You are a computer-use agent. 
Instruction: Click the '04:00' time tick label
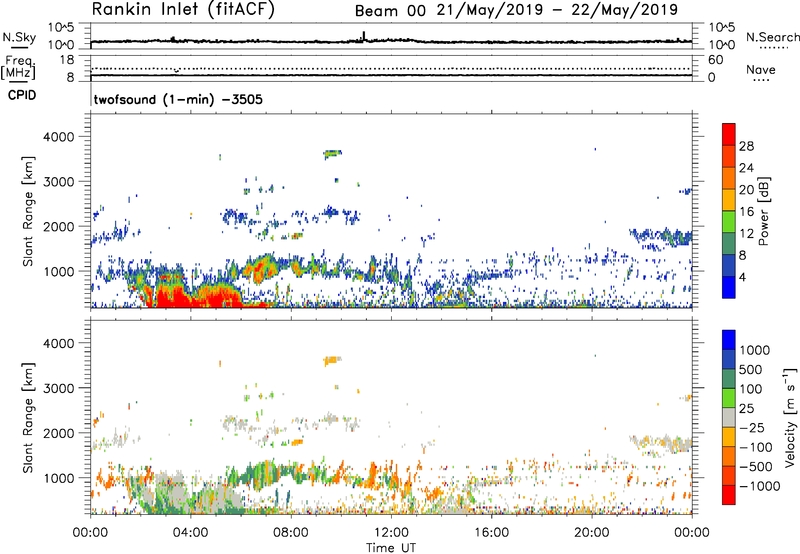click(190, 533)
